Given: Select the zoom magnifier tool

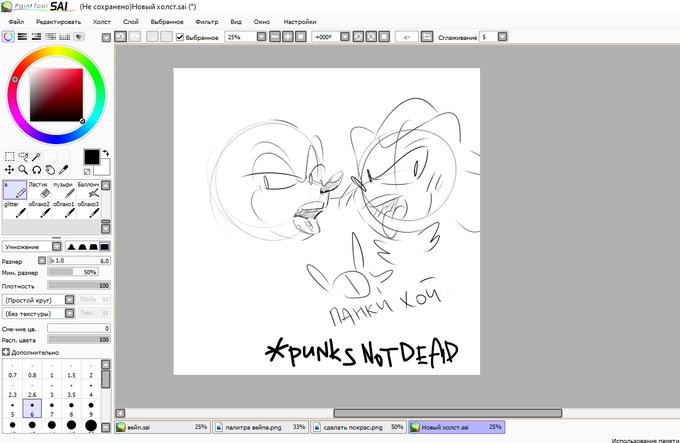Looking at the screenshot, I should tap(23, 170).
